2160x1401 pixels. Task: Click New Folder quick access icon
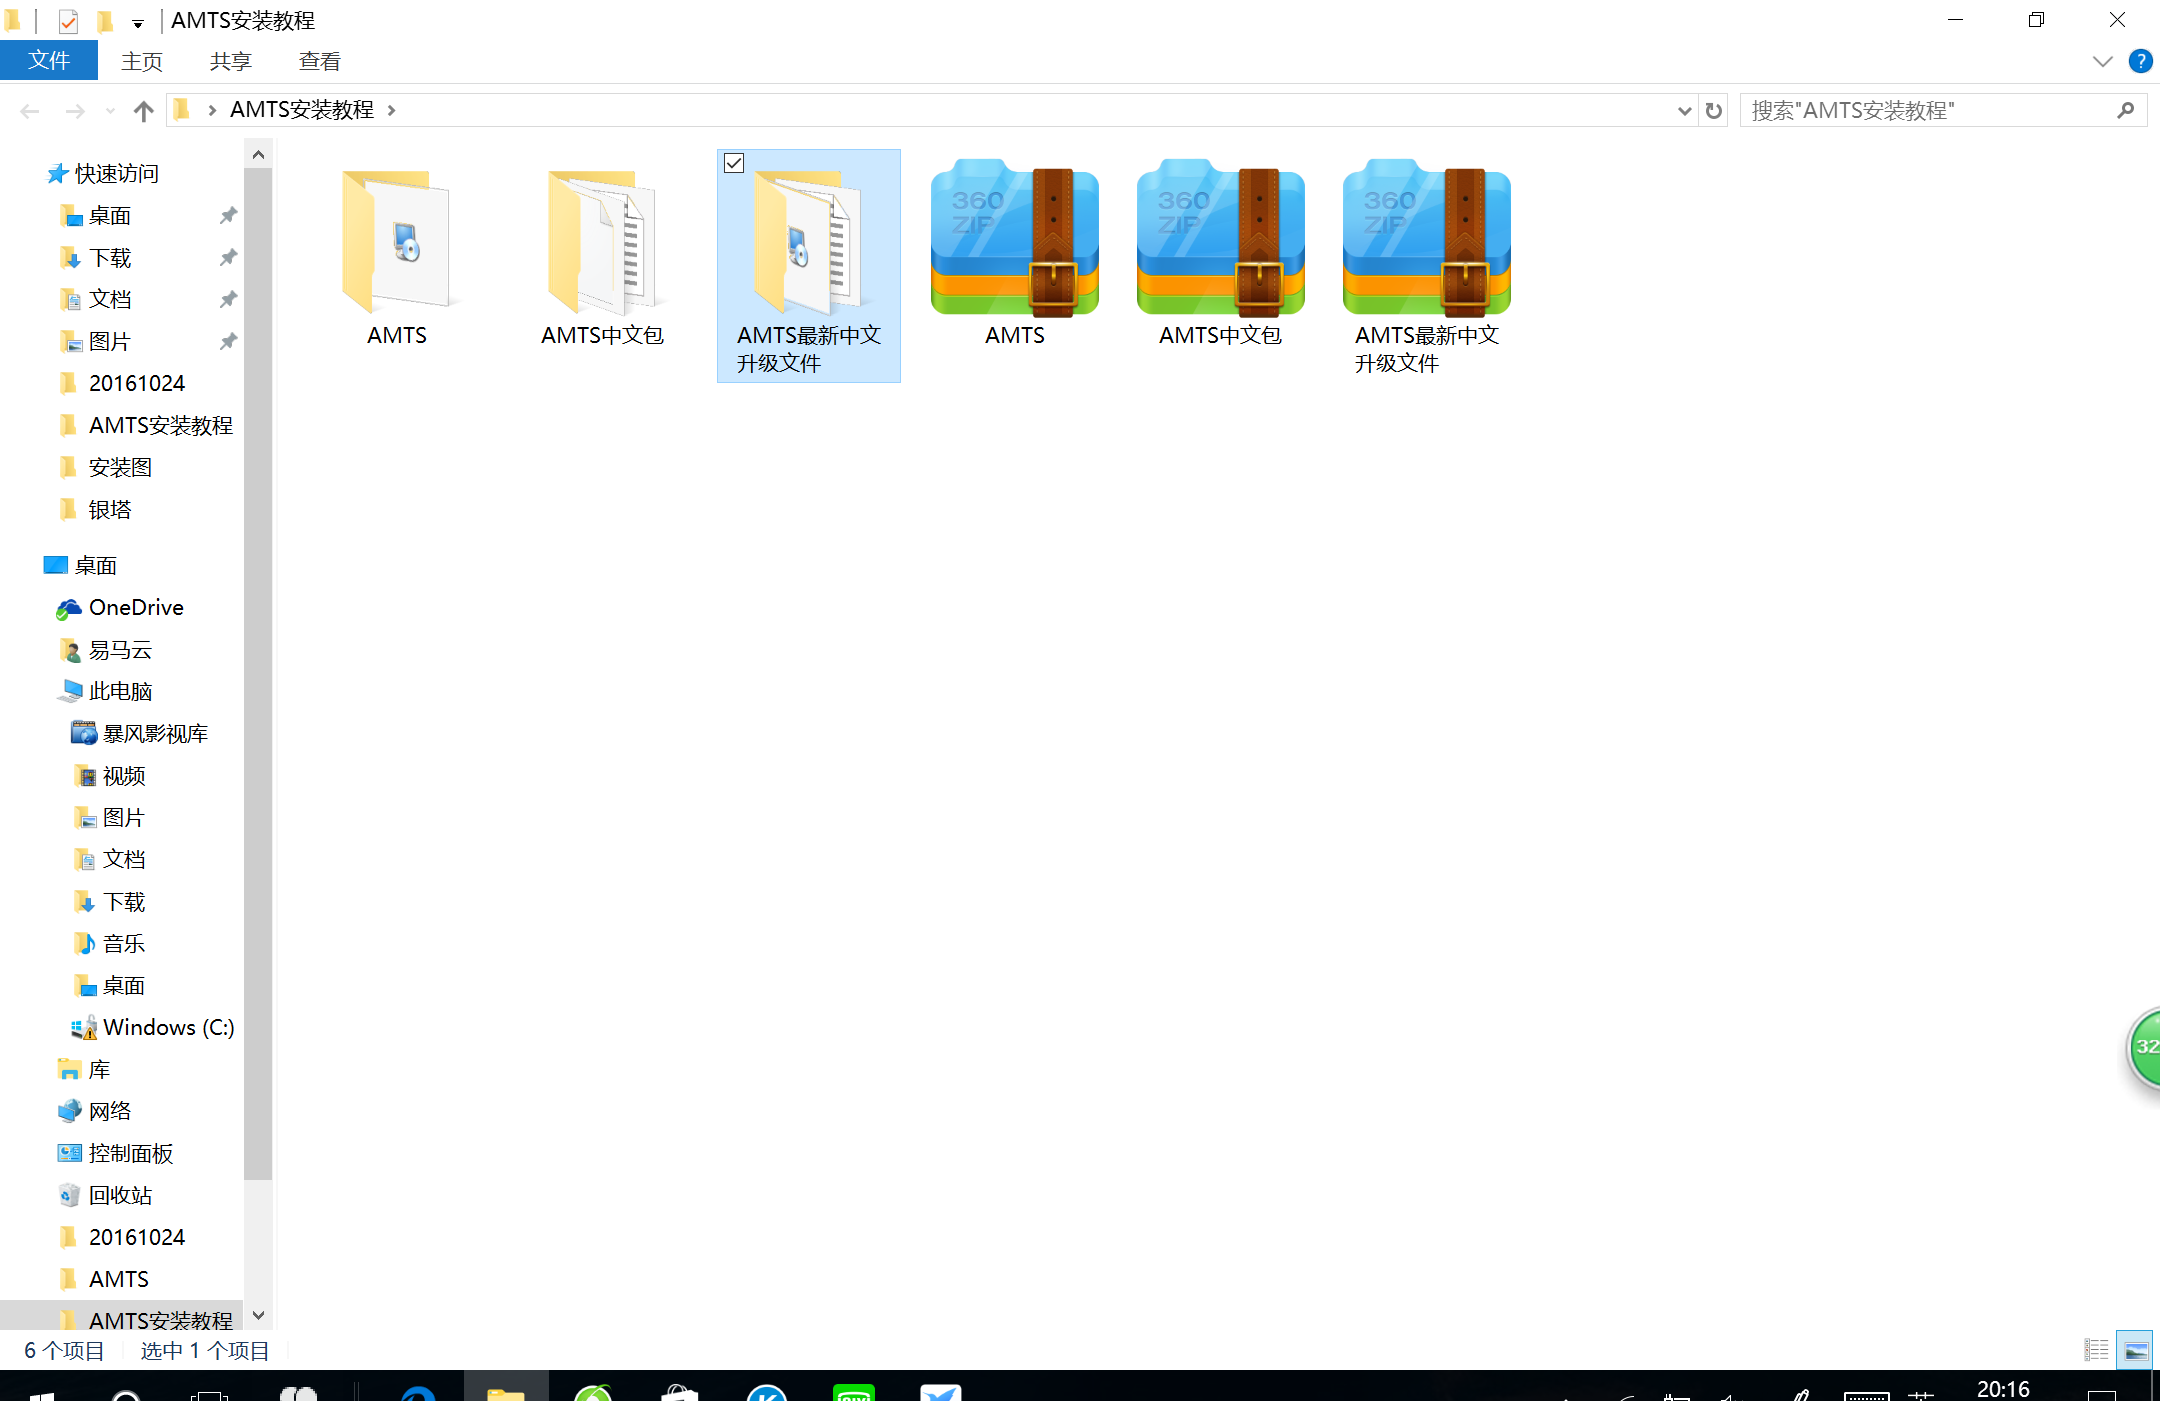click(105, 21)
